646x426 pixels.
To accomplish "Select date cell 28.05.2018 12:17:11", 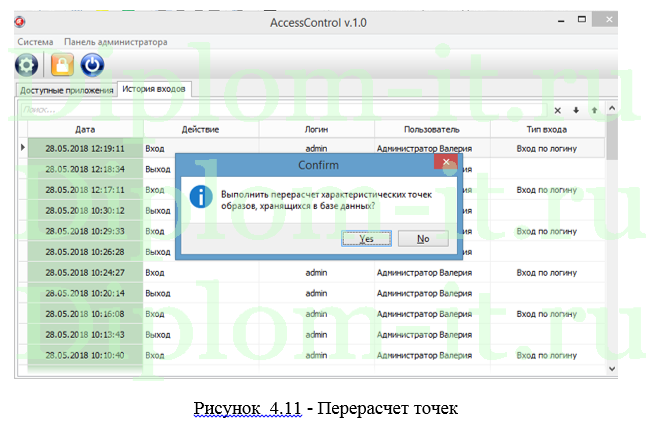I will click(x=85, y=190).
